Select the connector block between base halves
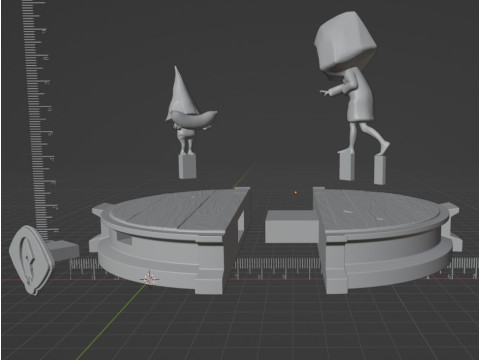Image resolution: width=480 pixels, height=360 pixels. (x=291, y=226)
